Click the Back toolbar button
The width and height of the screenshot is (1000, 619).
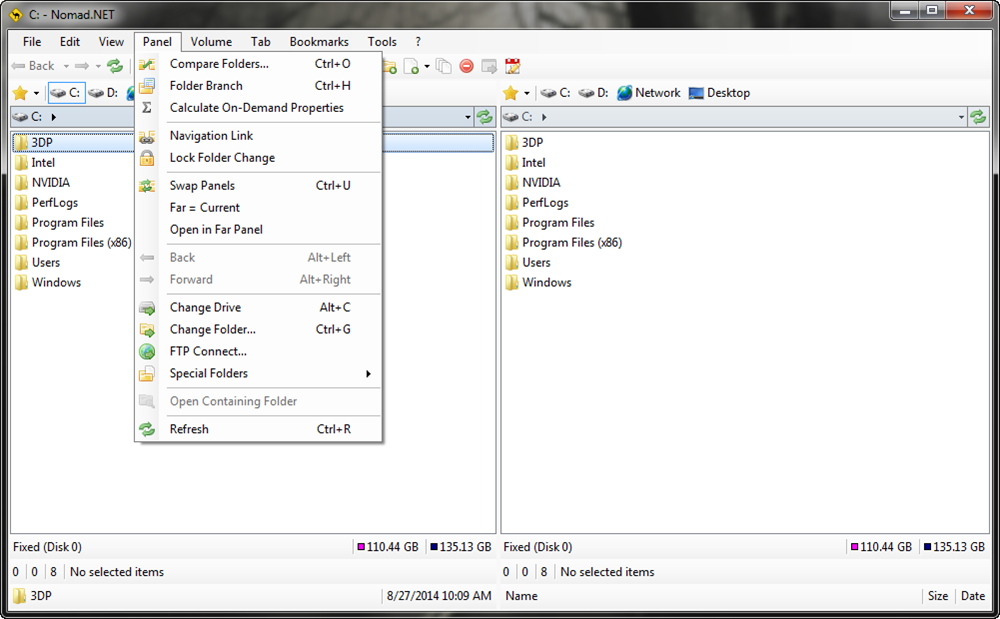33,66
